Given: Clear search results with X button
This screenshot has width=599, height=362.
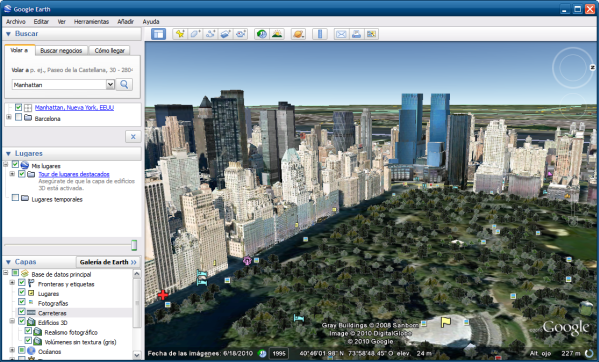Looking at the screenshot, I should 133,136.
